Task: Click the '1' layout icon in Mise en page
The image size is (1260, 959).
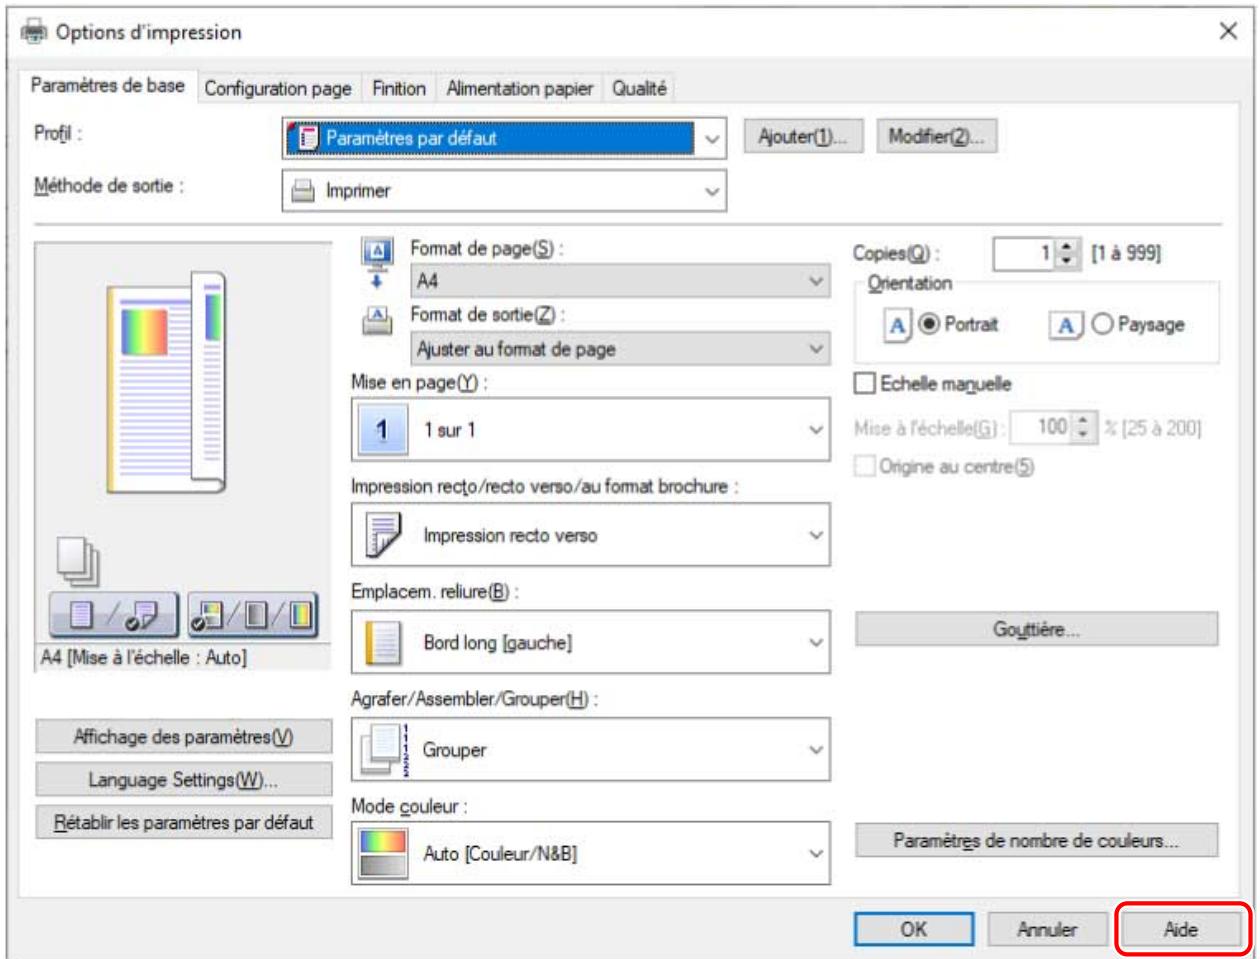Action: click(381, 430)
